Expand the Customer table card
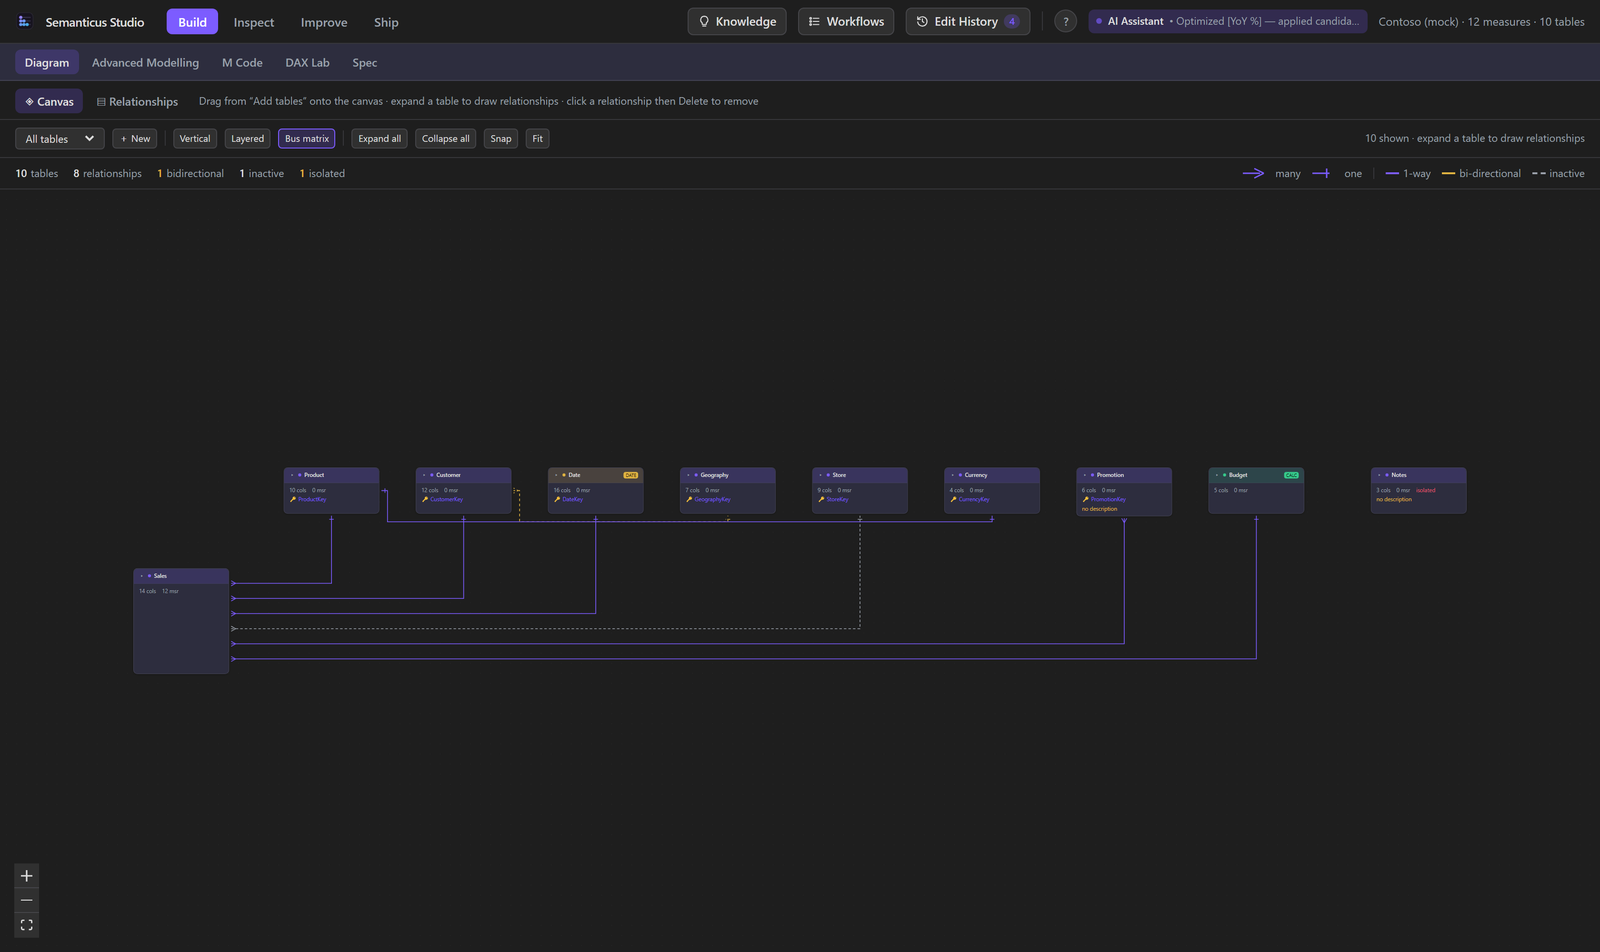 click(x=423, y=475)
